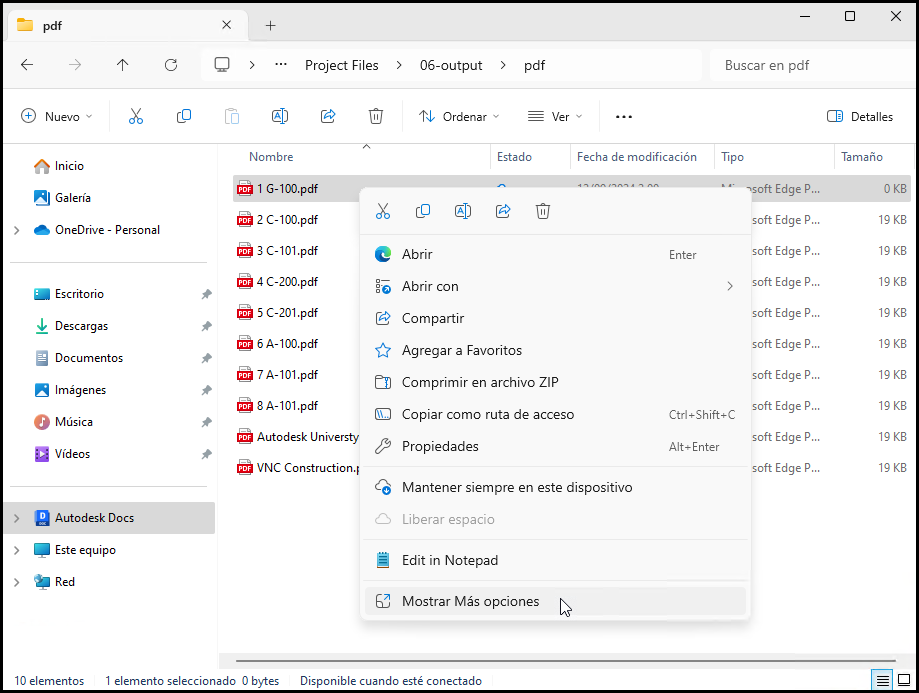Click the Copy icon in the context menu
The width and height of the screenshot is (919, 693).
pos(423,211)
